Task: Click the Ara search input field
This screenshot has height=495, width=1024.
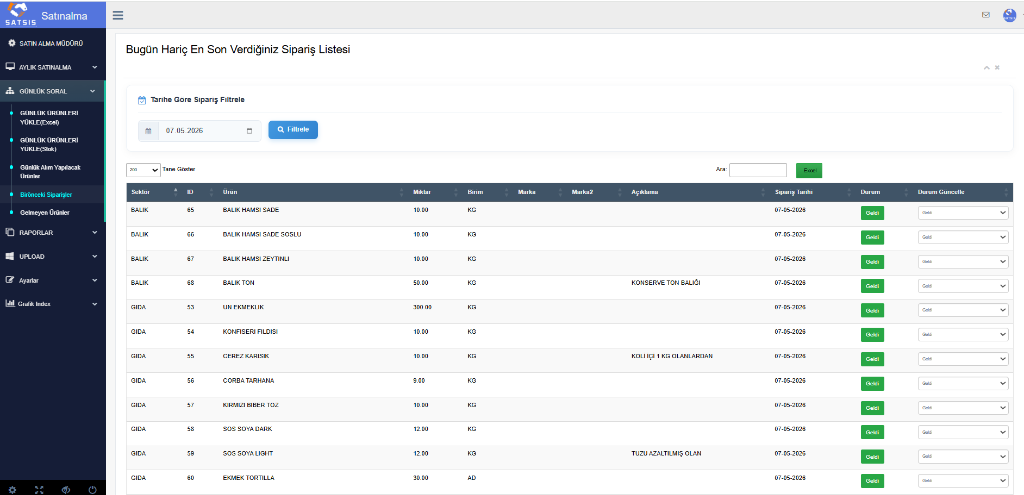Action: tap(758, 170)
